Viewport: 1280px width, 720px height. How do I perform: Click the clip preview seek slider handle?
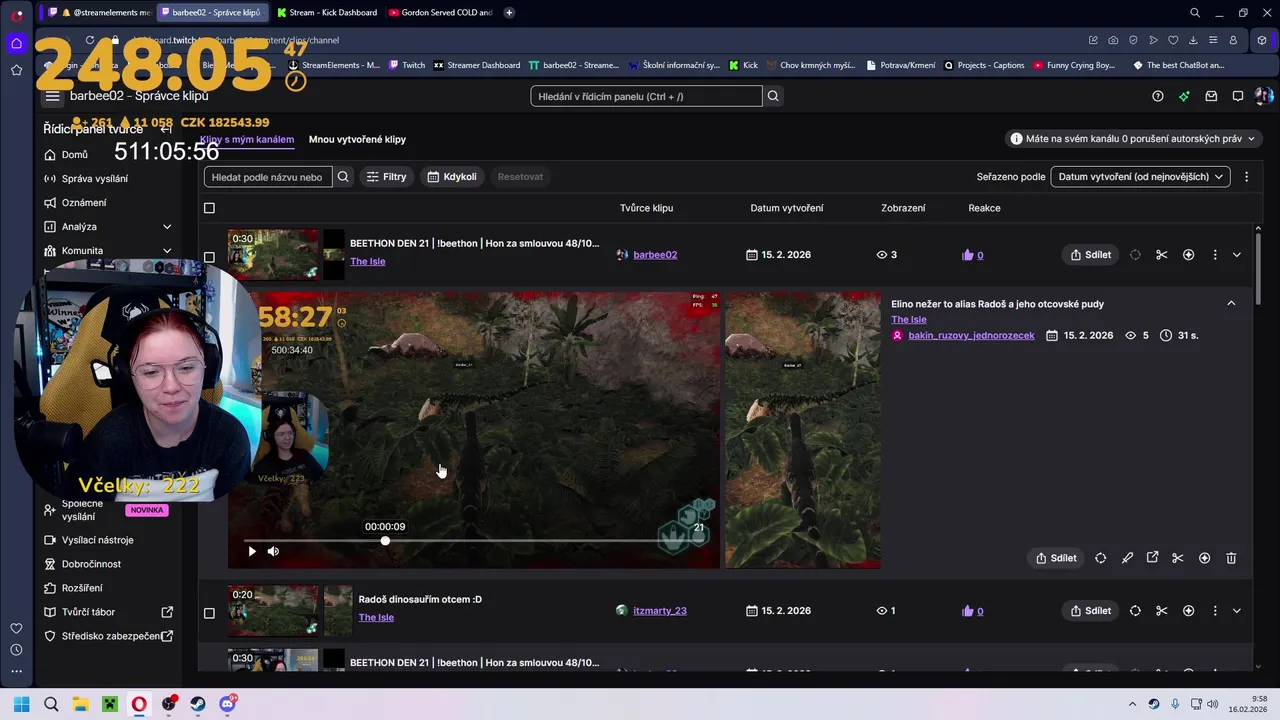click(x=385, y=541)
